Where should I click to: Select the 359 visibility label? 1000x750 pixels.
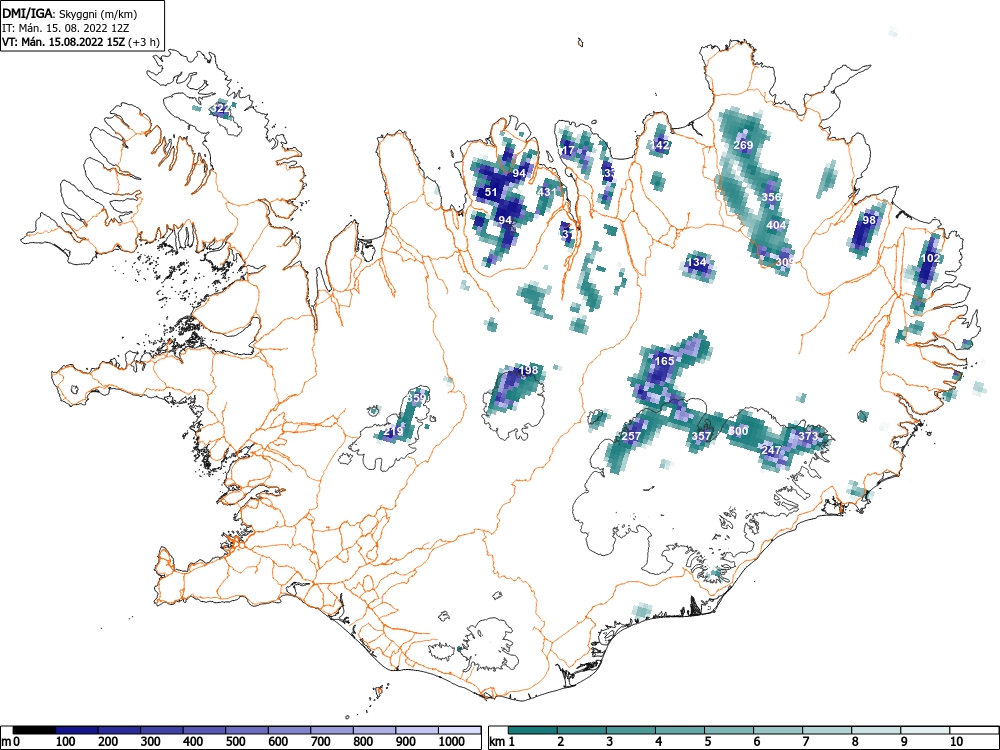(416, 399)
